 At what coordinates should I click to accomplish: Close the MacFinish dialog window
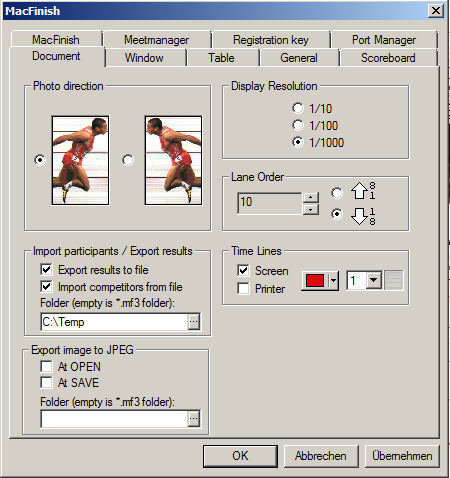point(436,11)
